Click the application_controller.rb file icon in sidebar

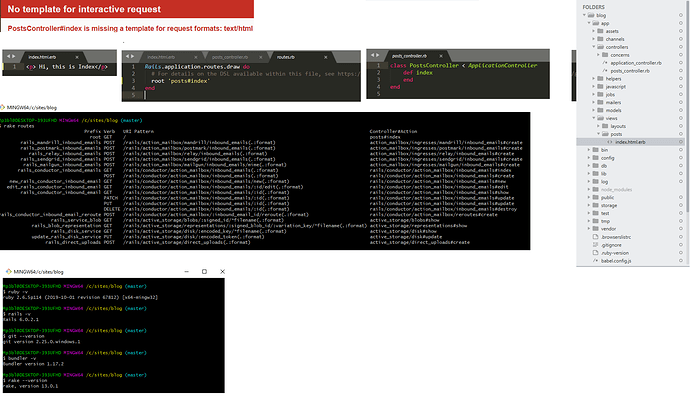605,63
